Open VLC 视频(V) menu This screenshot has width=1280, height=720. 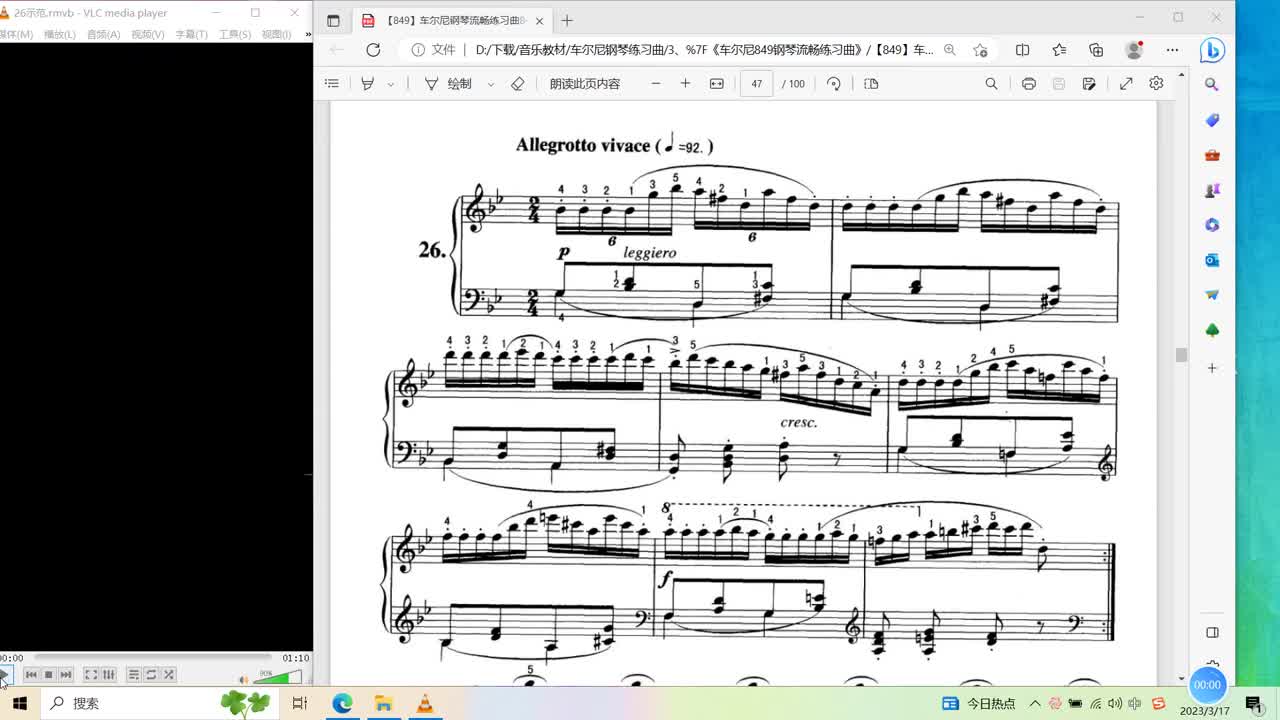click(147, 34)
